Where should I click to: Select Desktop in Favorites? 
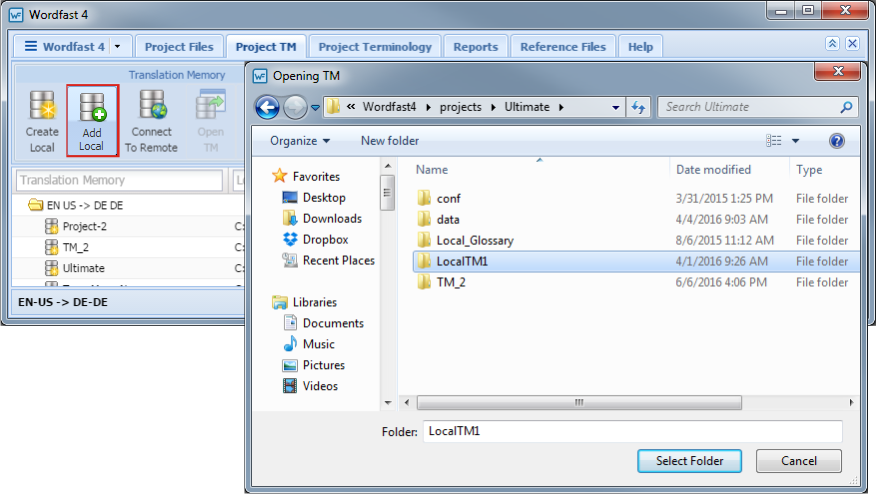pos(324,197)
